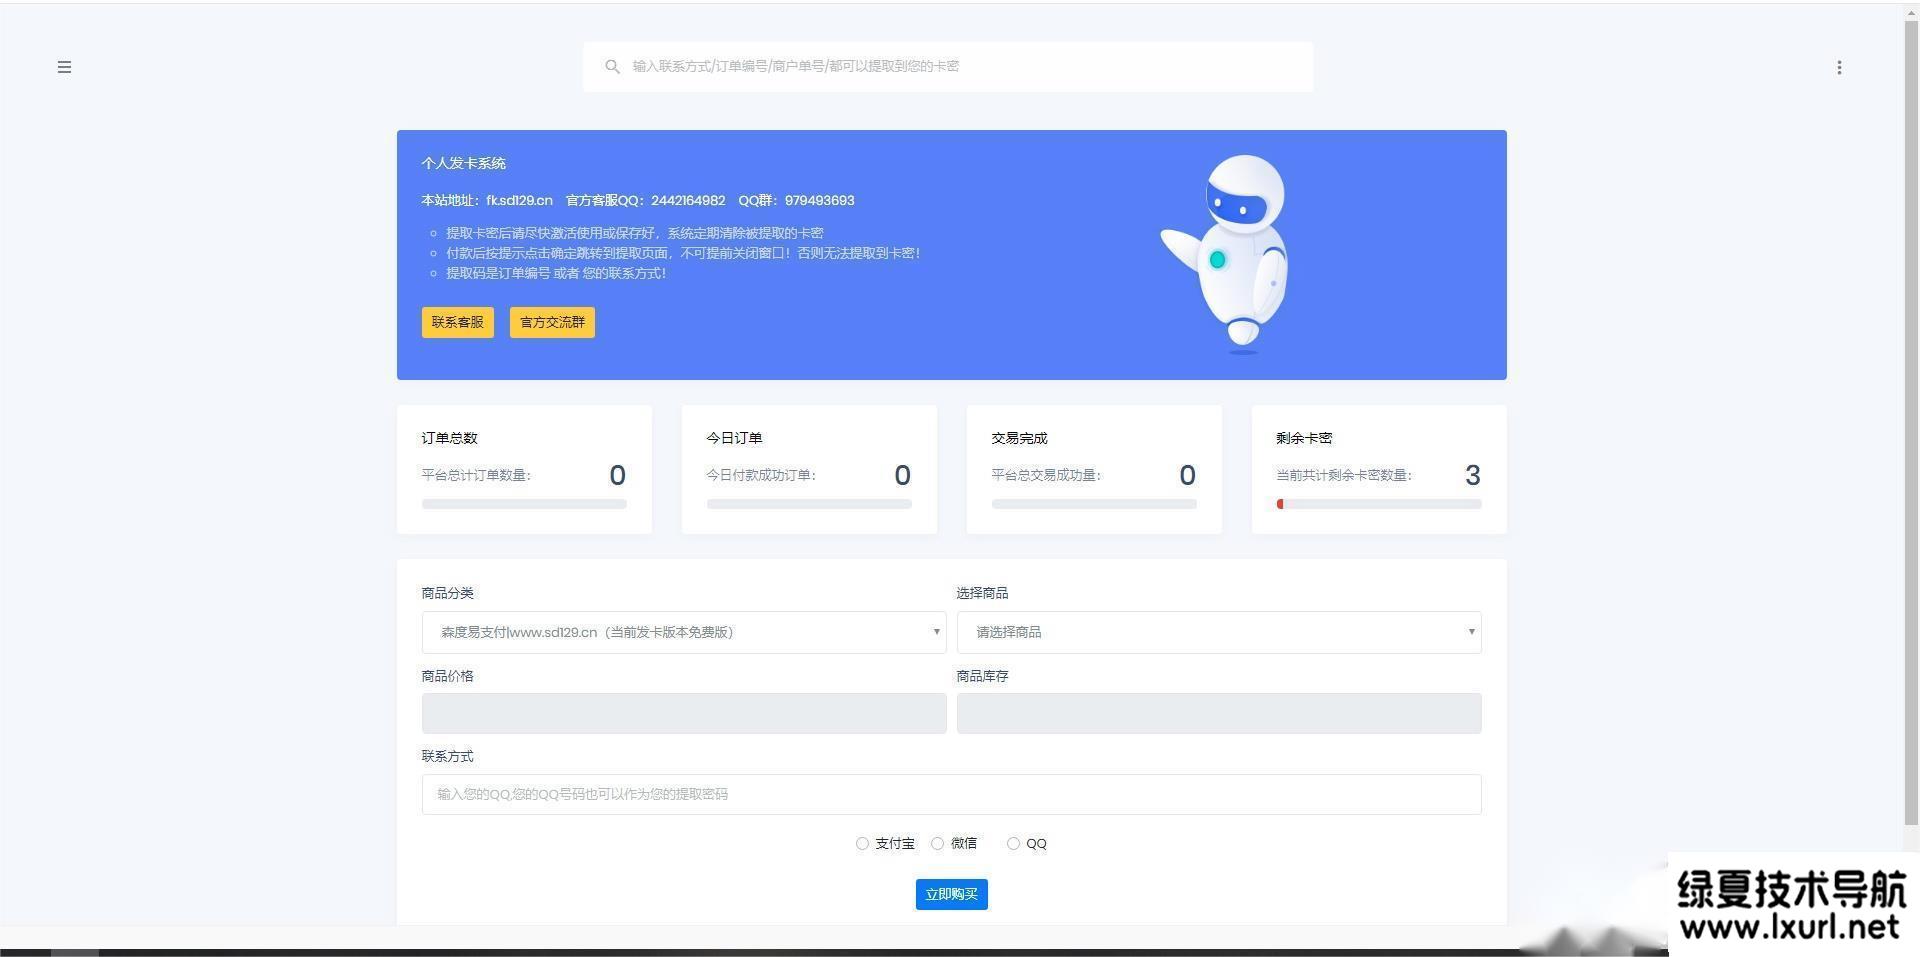The image size is (1920, 957).
Task: Click the 付款后按提示点击确定 notice line
Action: click(x=683, y=253)
